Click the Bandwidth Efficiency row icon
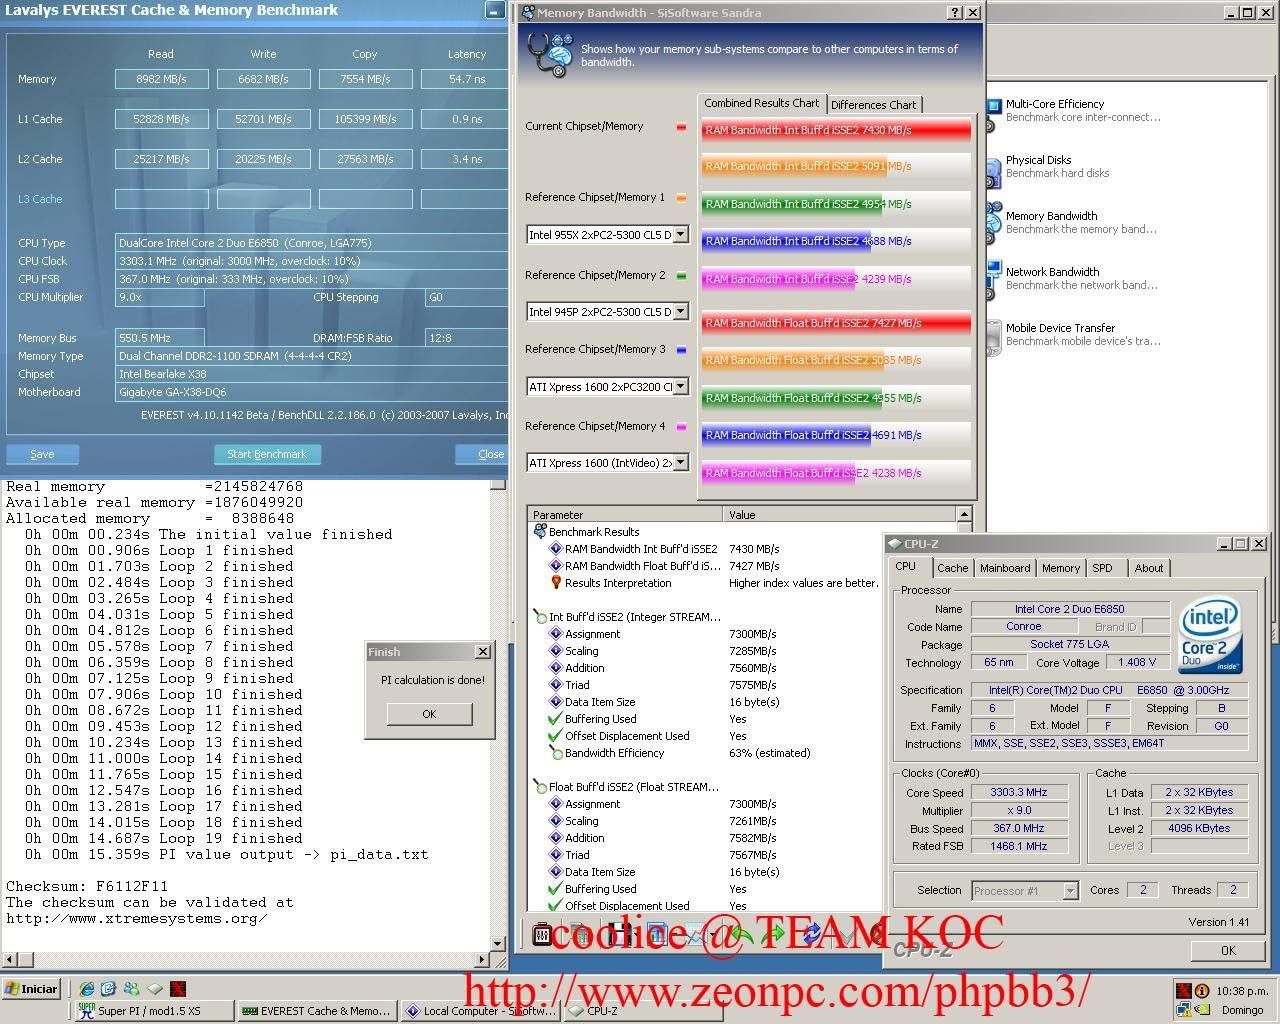Viewport: 1280px width, 1024px height. point(556,753)
